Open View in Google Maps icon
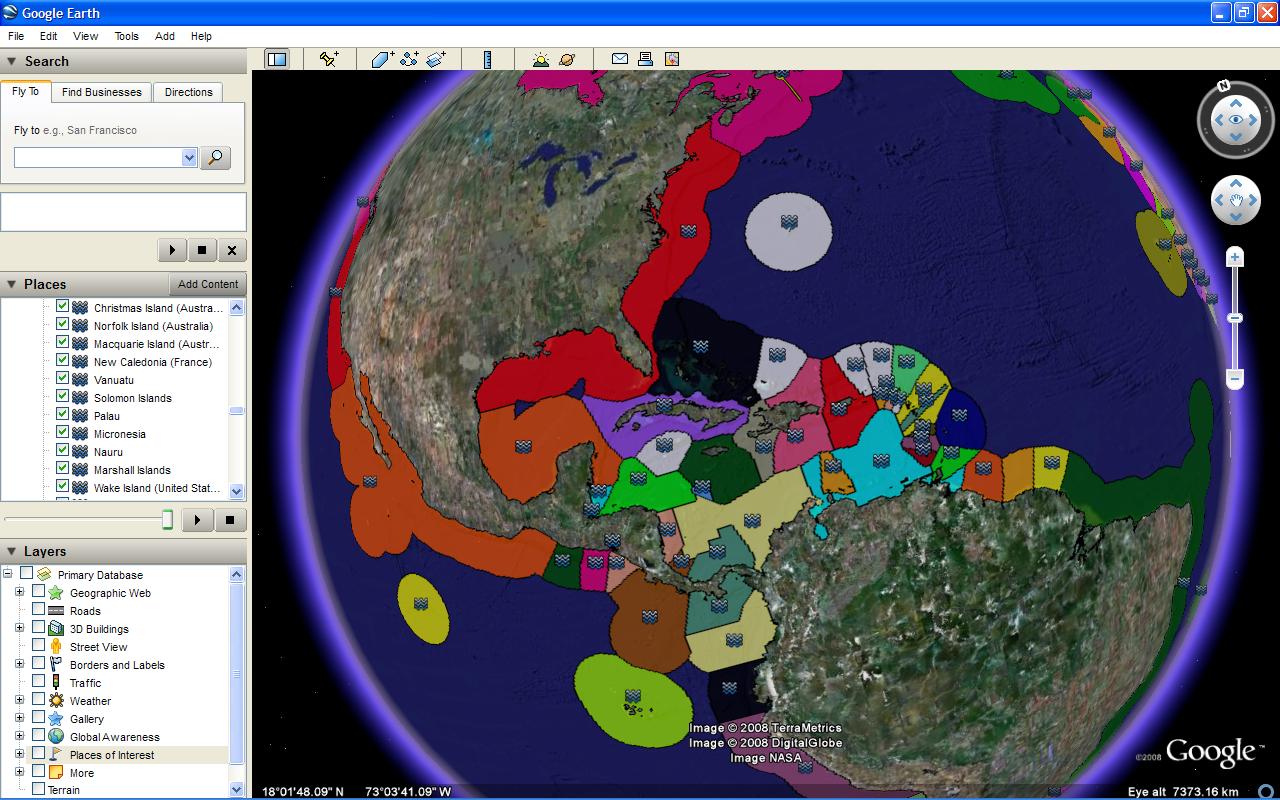 click(x=671, y=60)
